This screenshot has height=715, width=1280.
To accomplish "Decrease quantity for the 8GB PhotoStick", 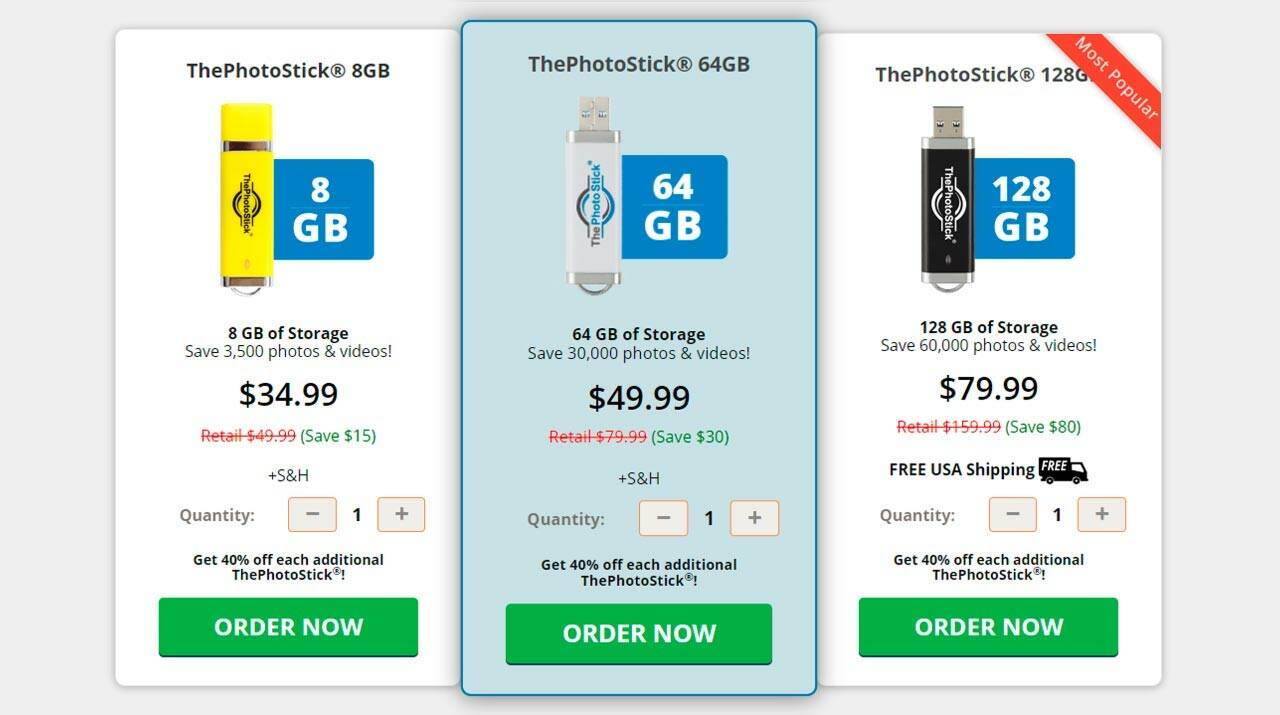I will click(x=313, y=515).
